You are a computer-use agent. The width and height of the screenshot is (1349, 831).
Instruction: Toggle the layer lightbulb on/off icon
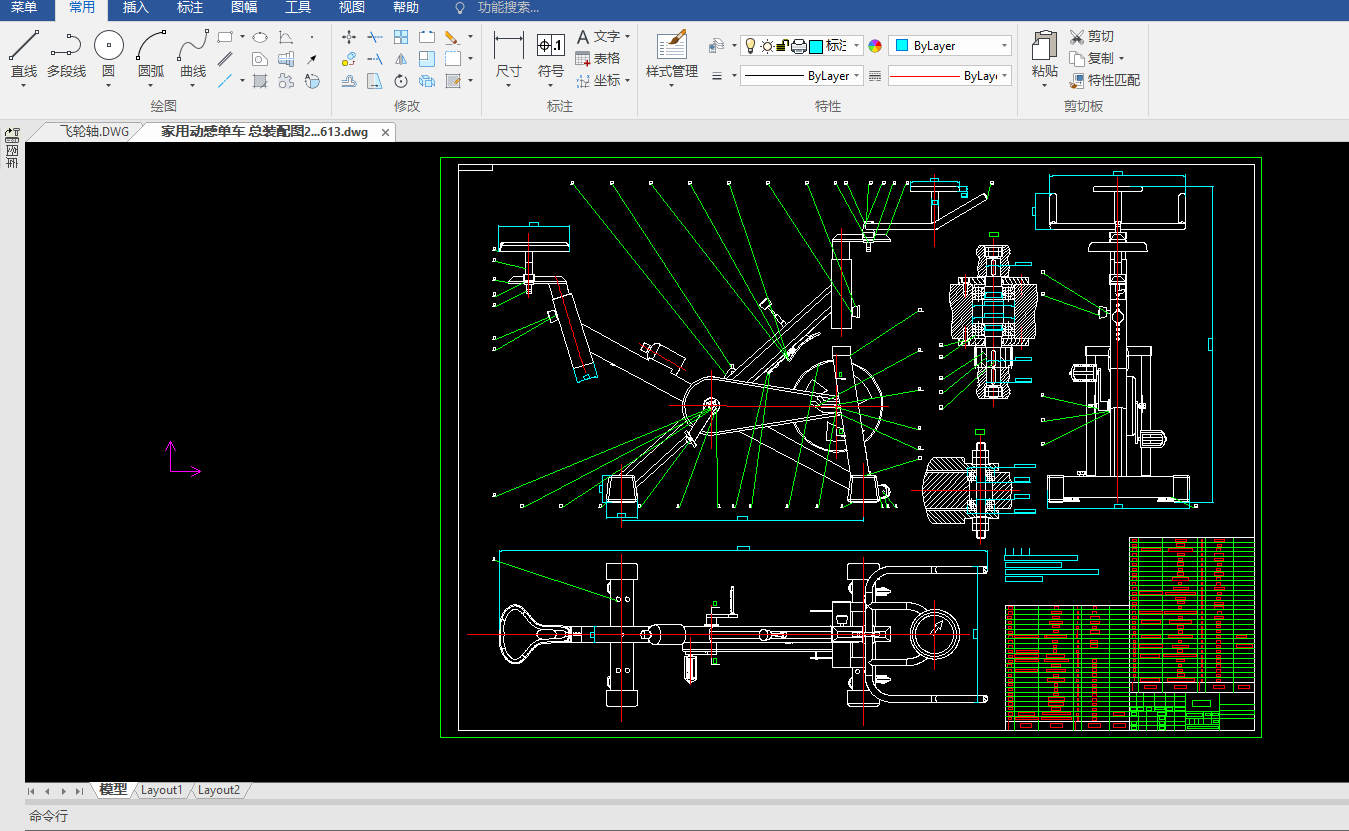coord(750,46)
